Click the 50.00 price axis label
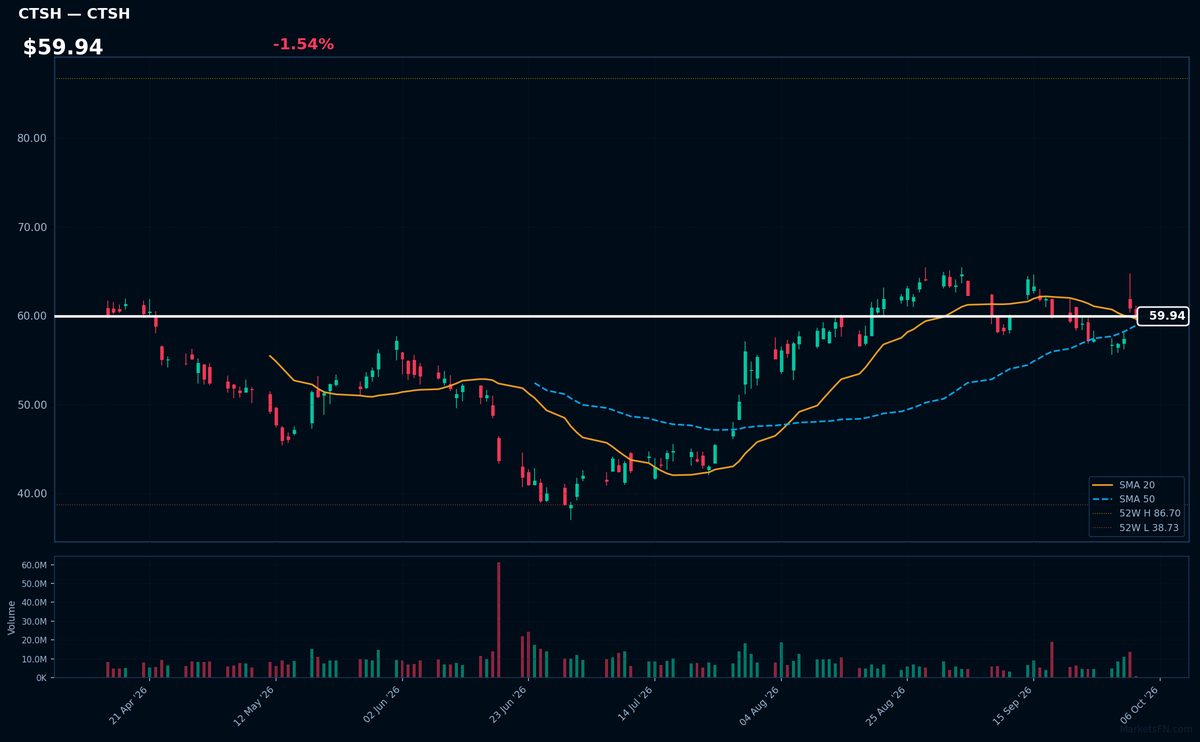The image size is (1200, 742). 32,405
